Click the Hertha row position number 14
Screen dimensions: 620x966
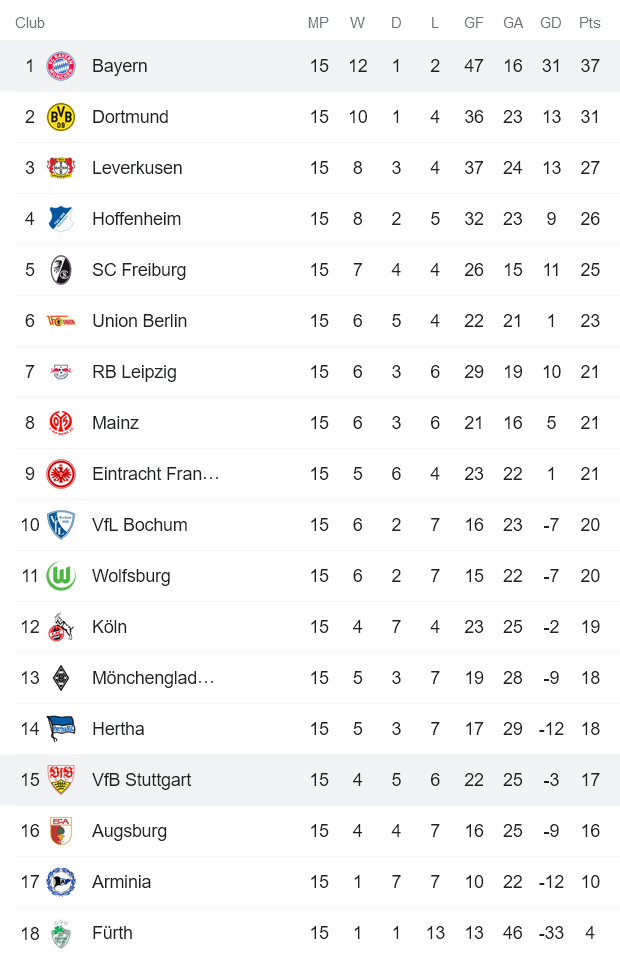(x=30, y=729)
